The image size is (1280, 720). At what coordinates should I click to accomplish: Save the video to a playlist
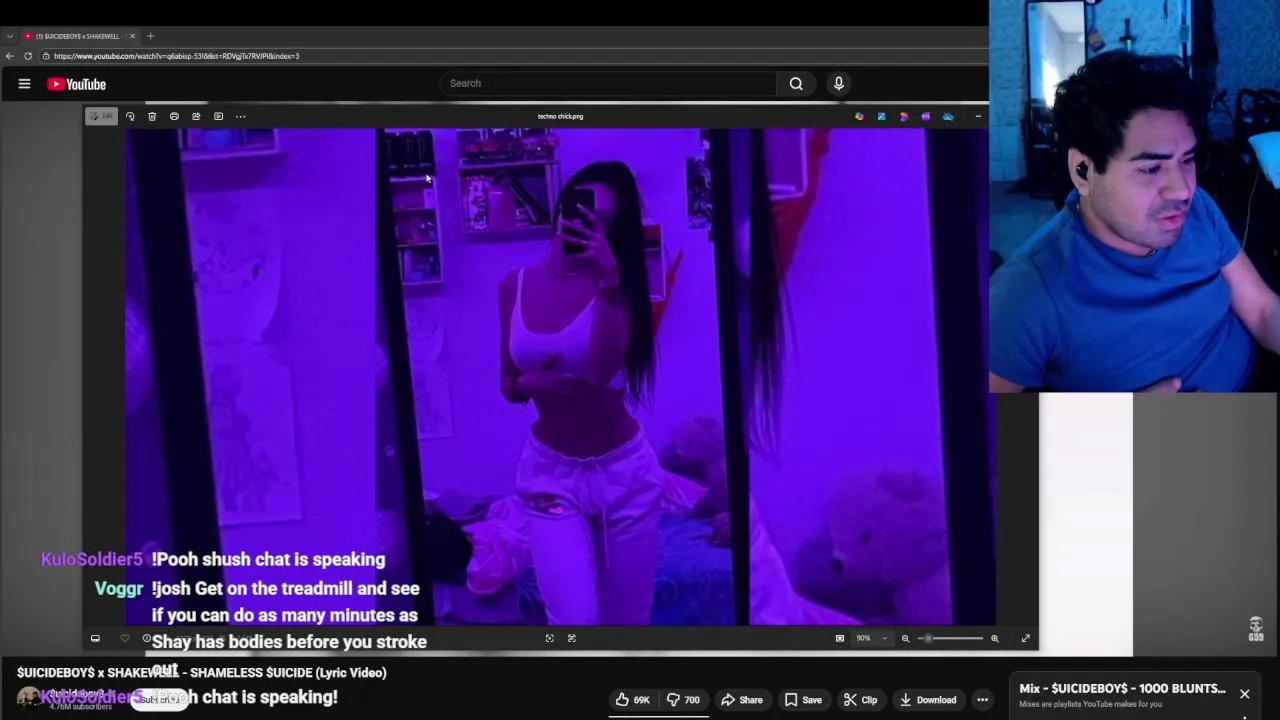803,700
